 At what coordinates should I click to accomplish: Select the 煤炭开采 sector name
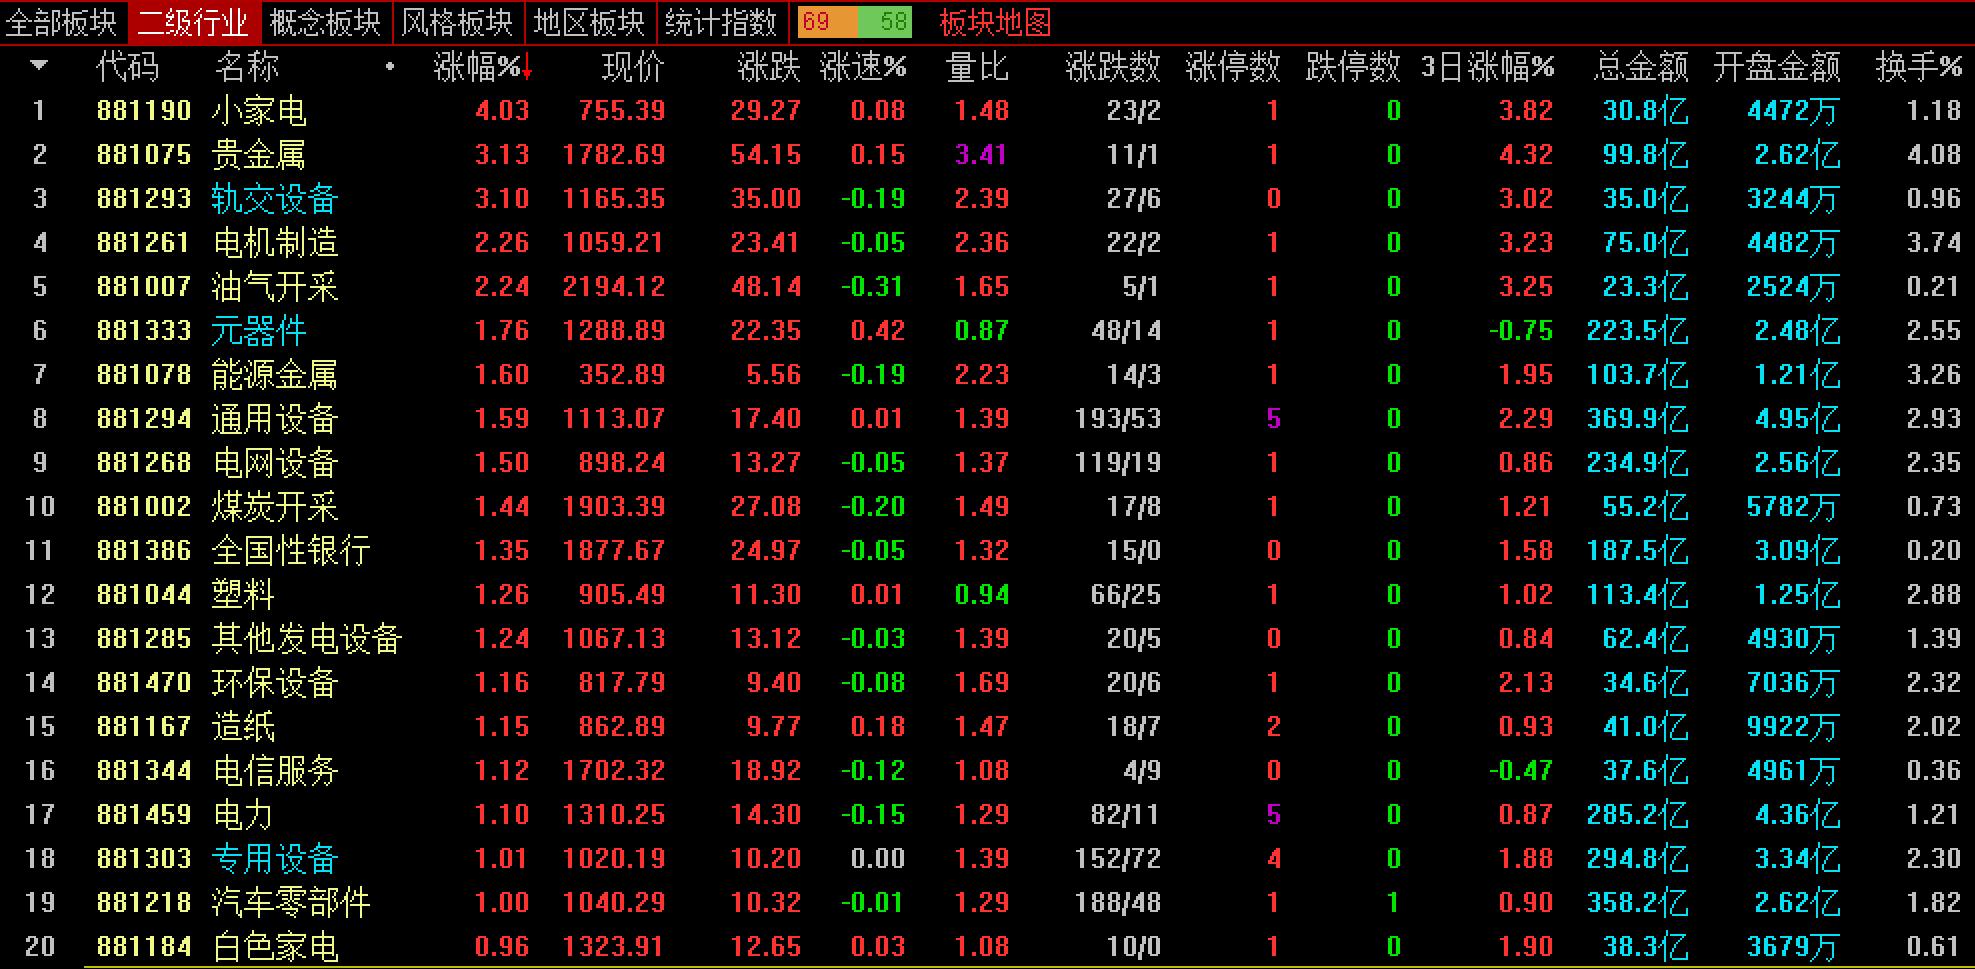(275, 506)
